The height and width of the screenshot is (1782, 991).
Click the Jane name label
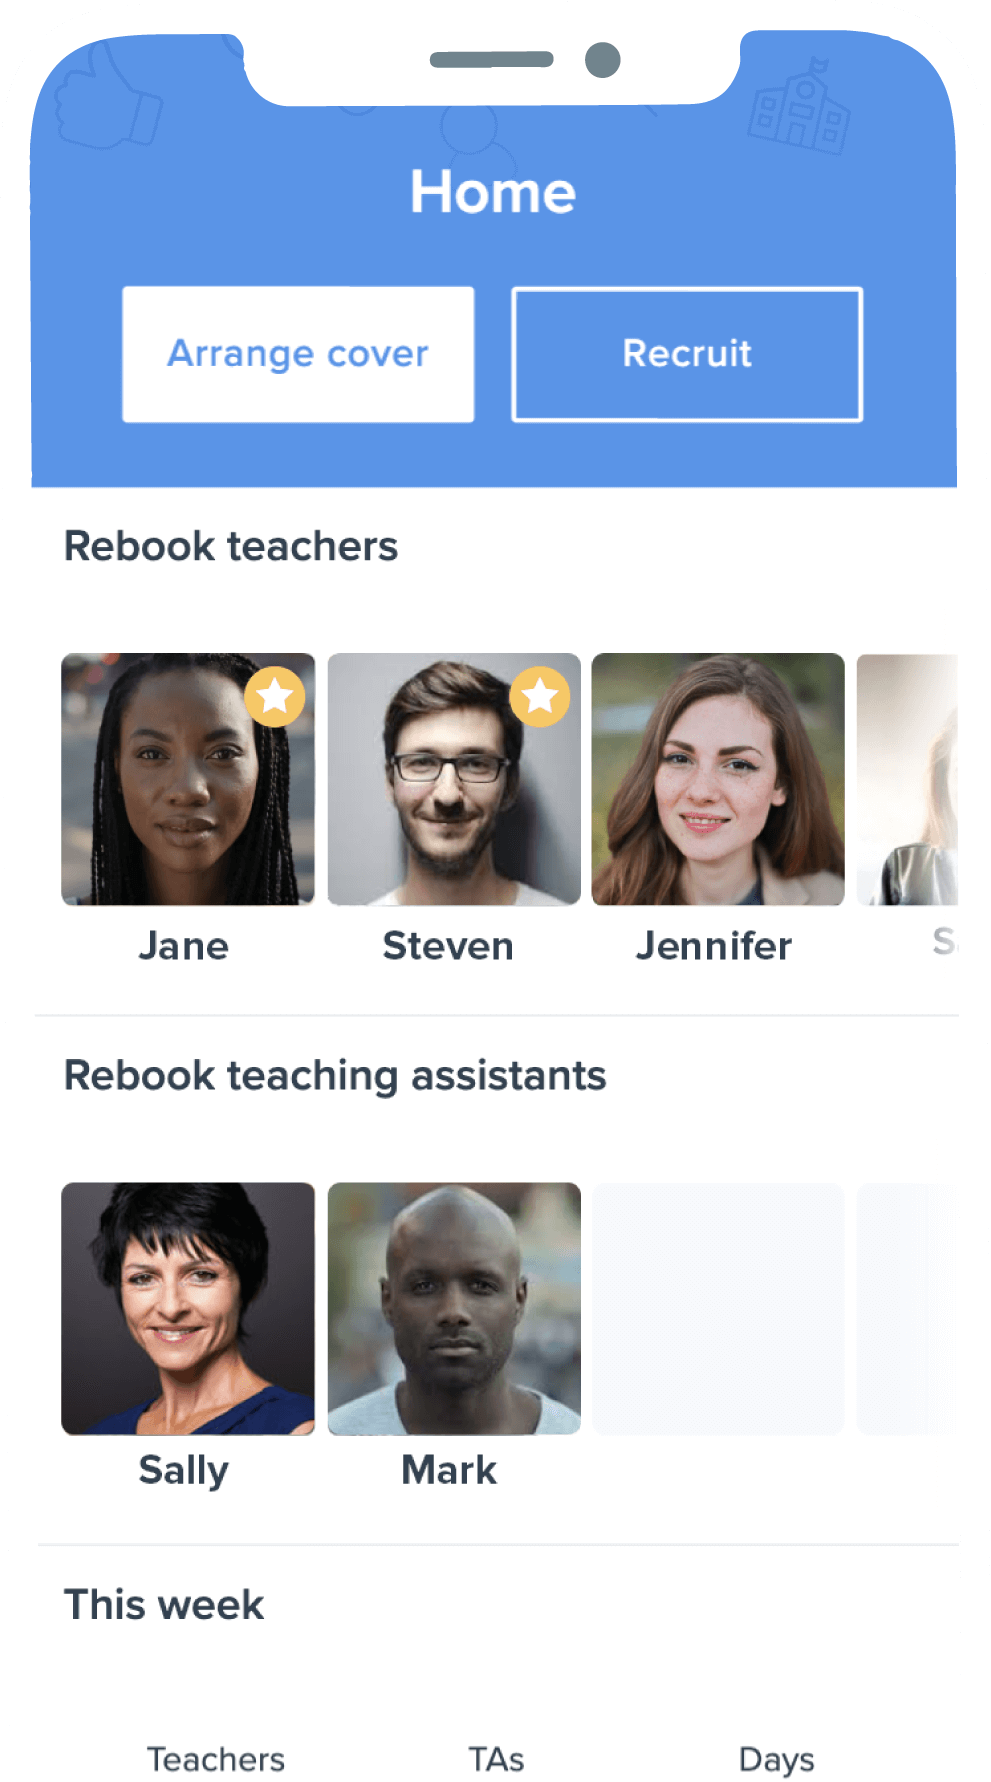(184, 946)
